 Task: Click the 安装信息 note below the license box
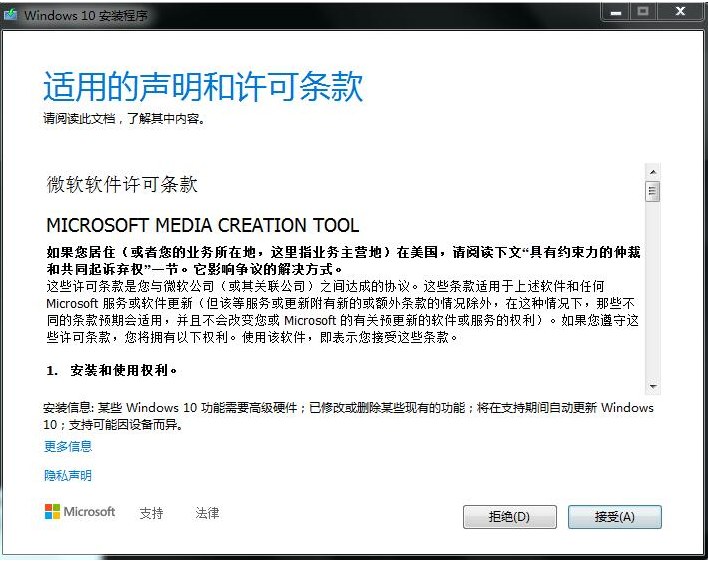pyautogui.click(x=348, y=416)
